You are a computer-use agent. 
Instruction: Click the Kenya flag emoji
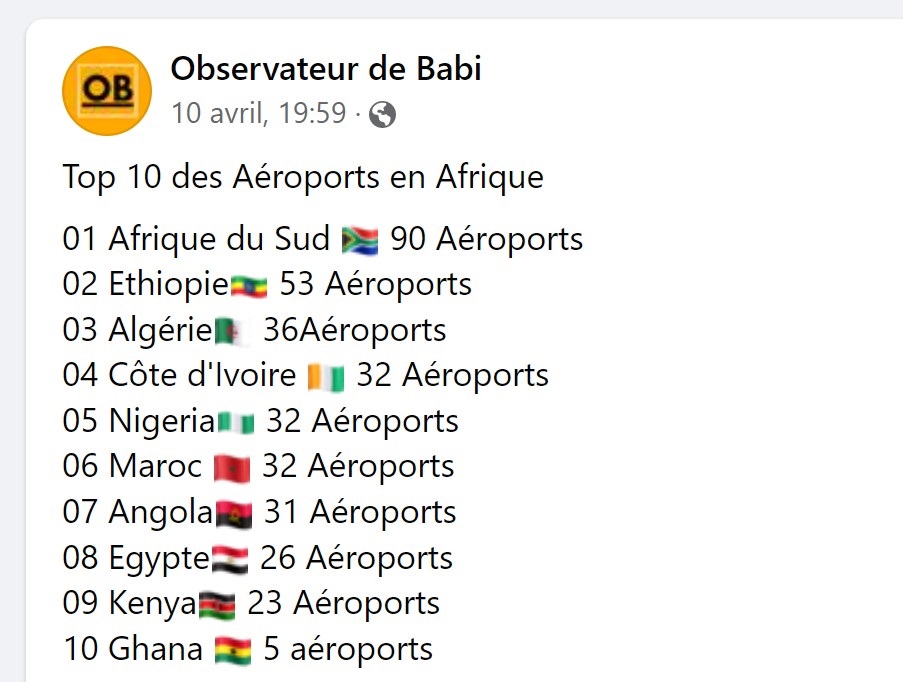coord(217,605)
